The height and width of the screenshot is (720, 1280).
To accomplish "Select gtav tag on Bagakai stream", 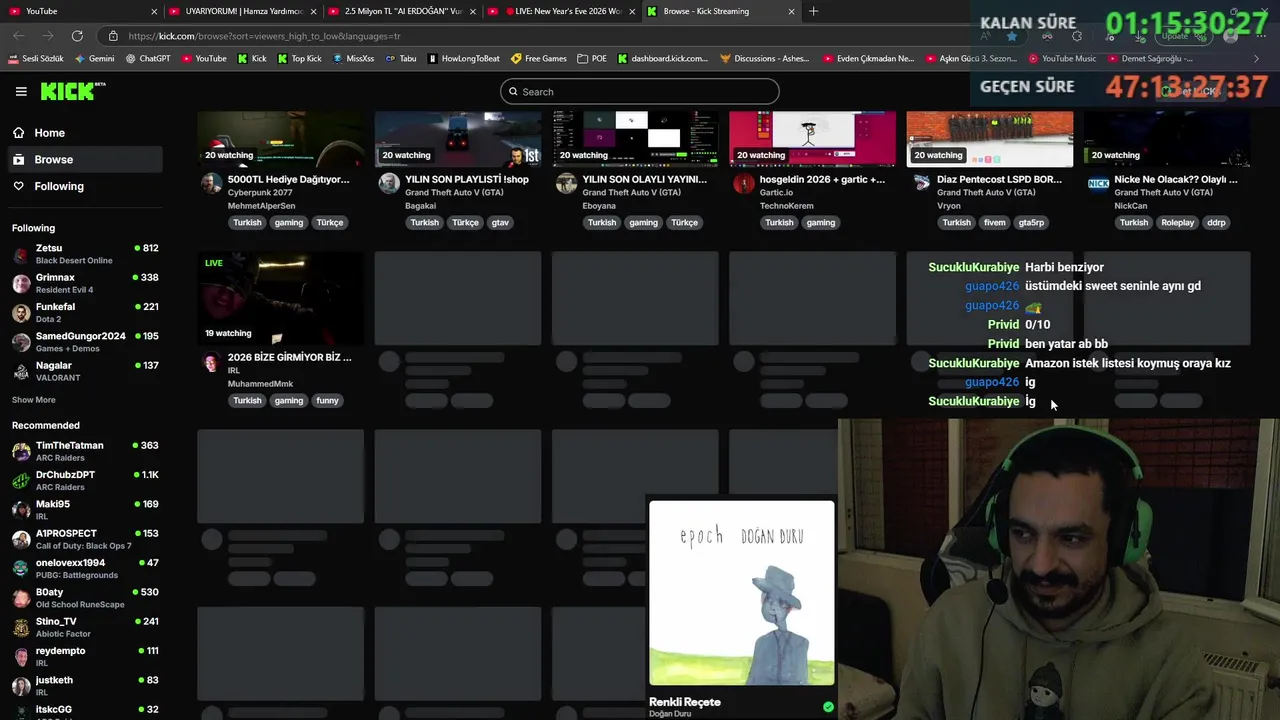I will coord(500,223).
